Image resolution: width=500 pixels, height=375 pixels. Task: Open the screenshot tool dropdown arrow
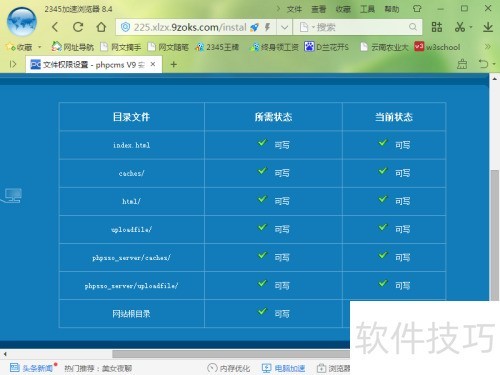coord(471,27)
